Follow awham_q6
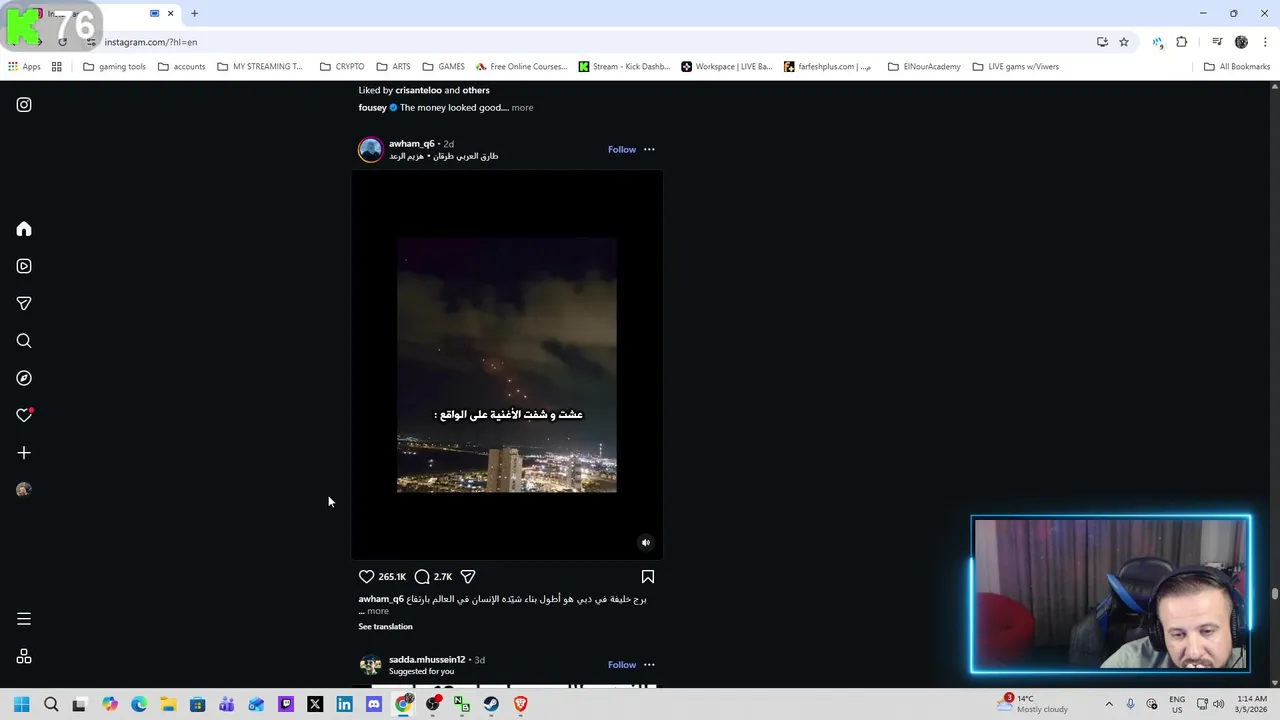The width and height of the screenshot is (1280, 720). pos(622,149)
